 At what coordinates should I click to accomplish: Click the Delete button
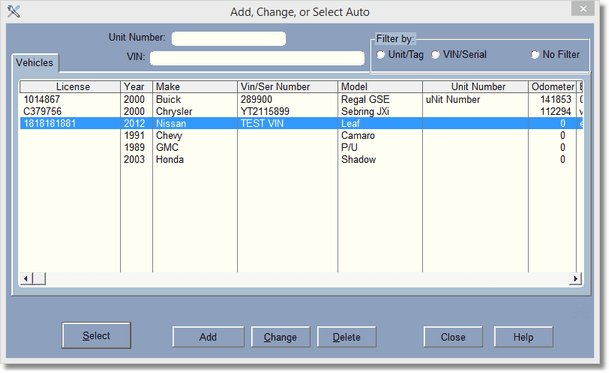pos(346,337)
